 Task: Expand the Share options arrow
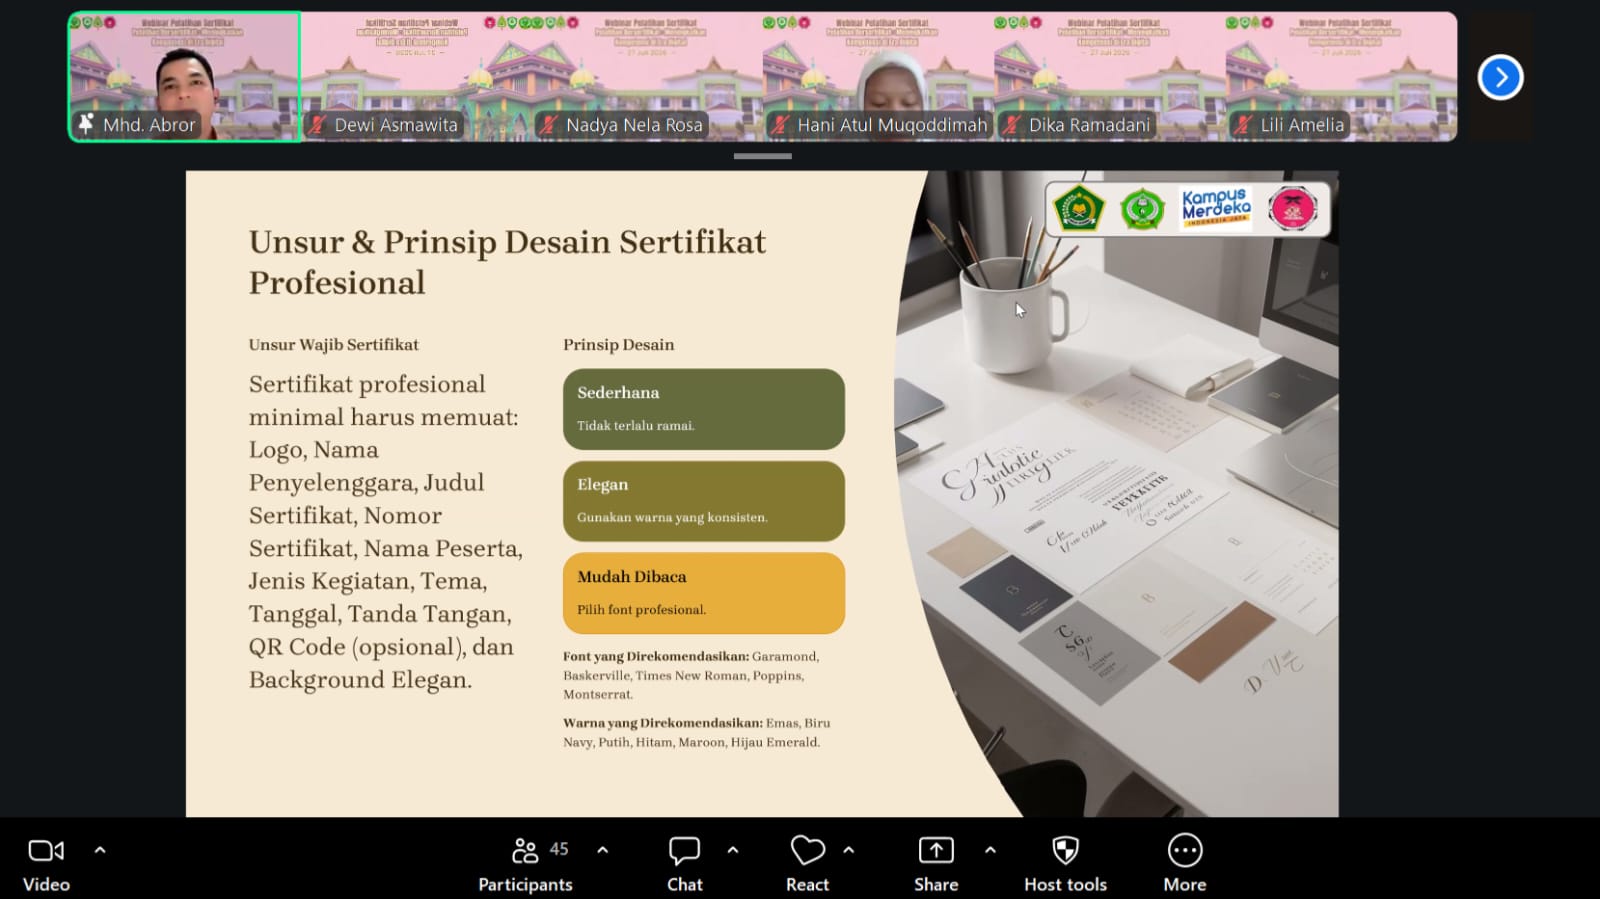(990, 850)
